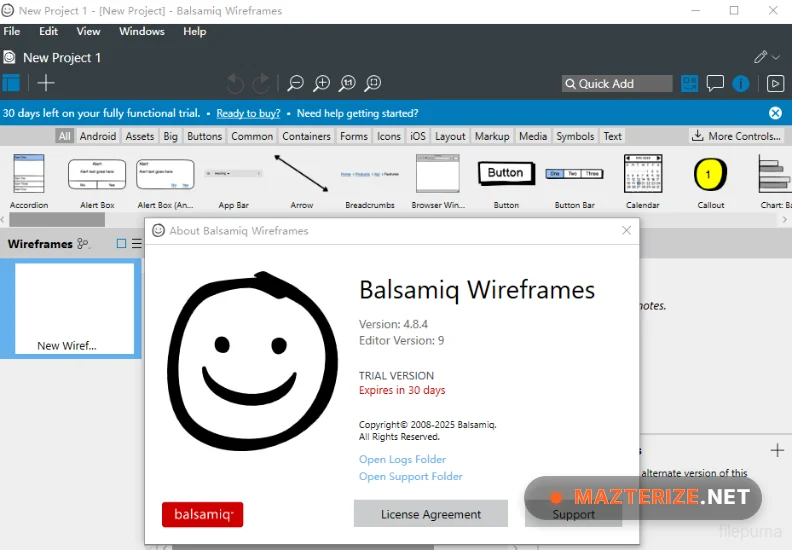Select the New Wireframe thumbnail

click(x=74, y=308)
